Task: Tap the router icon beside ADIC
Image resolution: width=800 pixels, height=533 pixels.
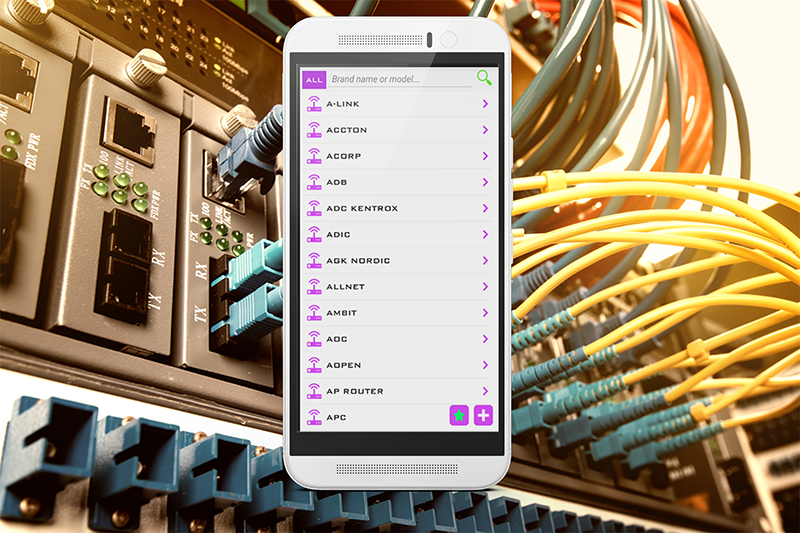Action: point(314,234)
